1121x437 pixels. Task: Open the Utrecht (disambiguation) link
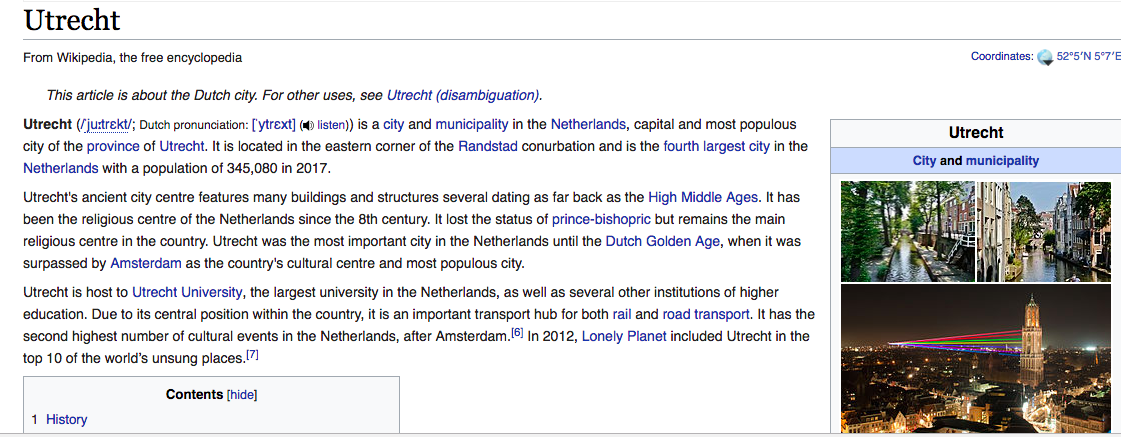(x=463, y=95)
